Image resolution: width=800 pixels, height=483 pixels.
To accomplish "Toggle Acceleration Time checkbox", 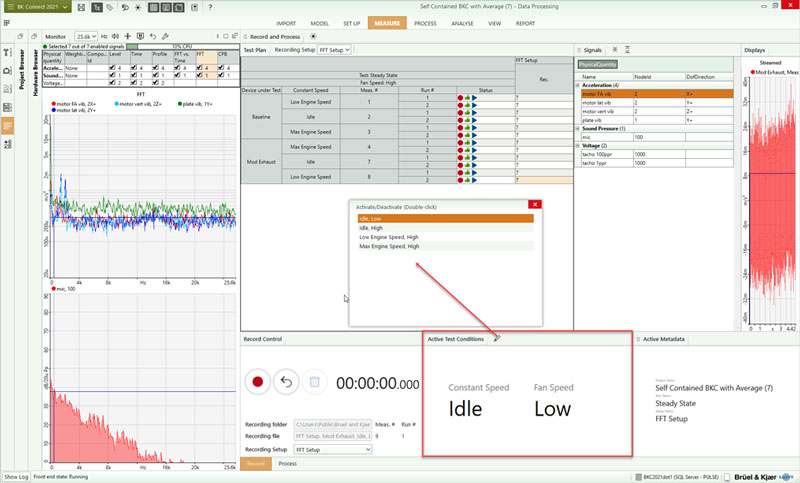I will pyautogui.click(x=134, y=68).
